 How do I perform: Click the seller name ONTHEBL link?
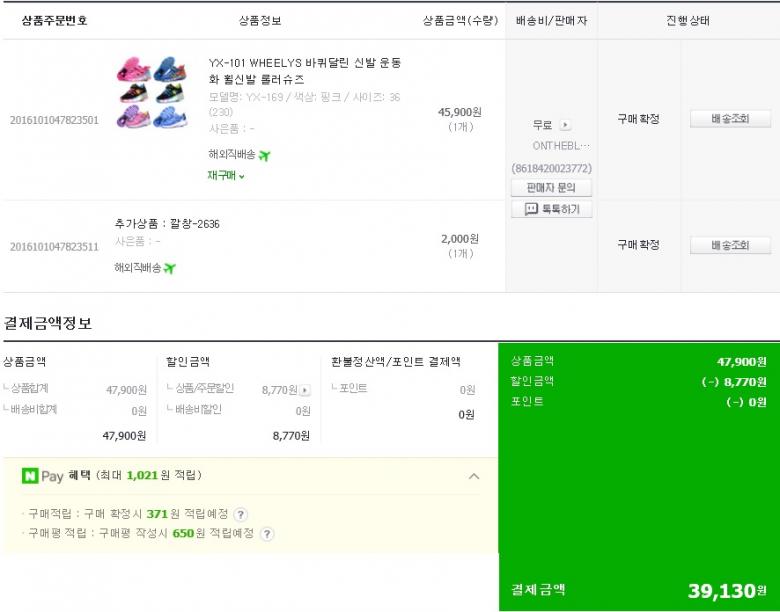[561, 146]
